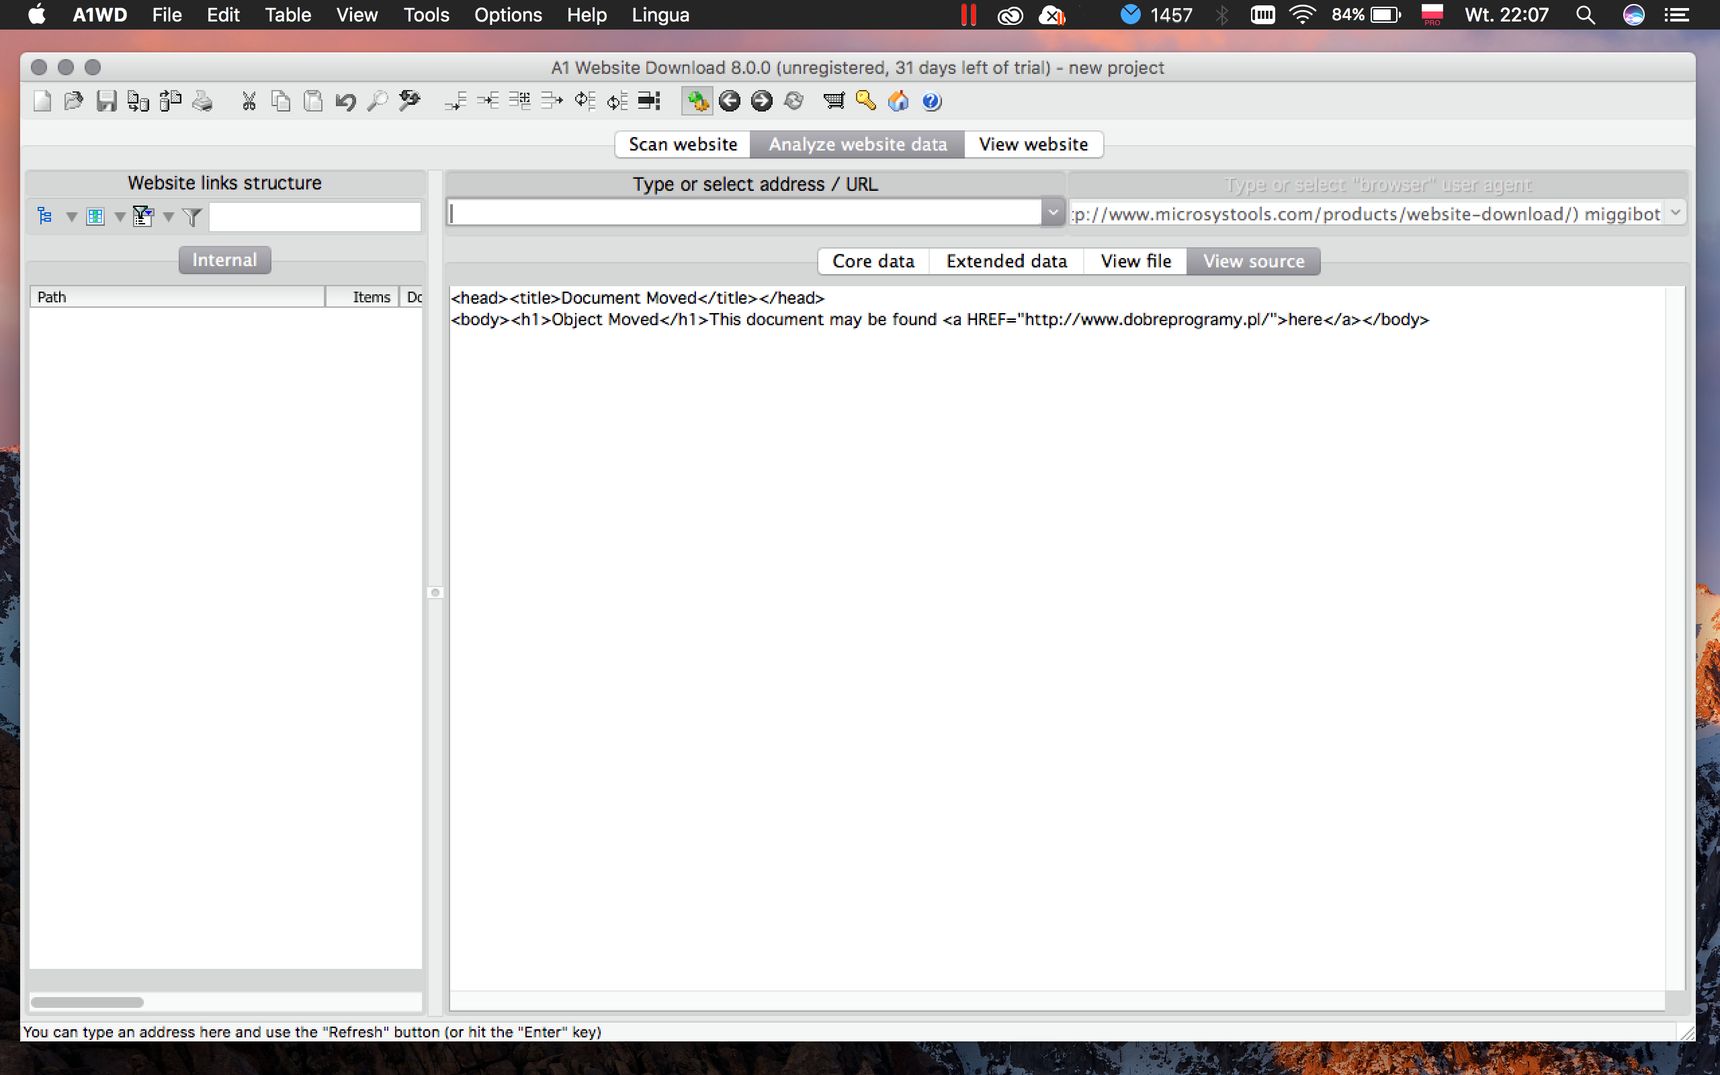The image size is (1720, 1075).
Task: Click the tree view icon in links panel
Action: pos(45,216)
